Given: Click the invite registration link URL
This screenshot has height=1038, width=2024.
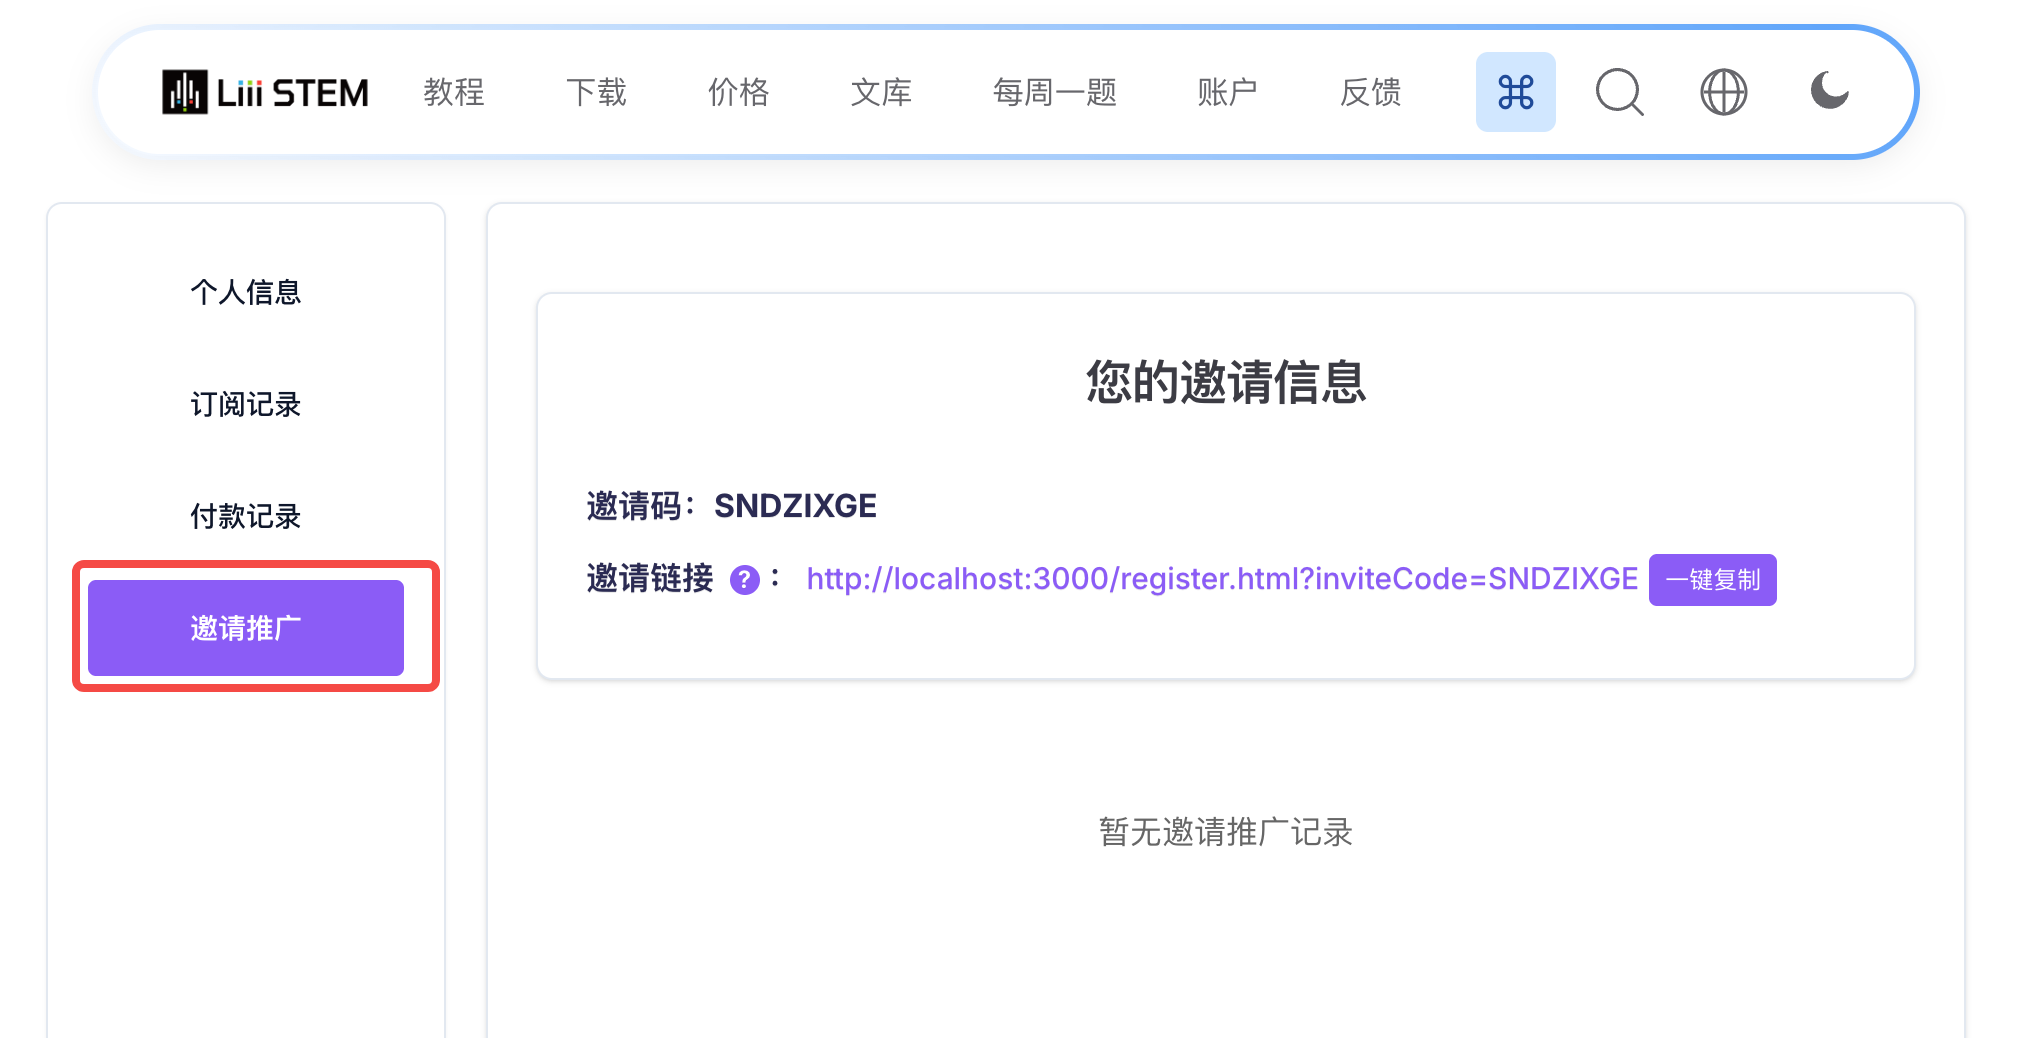Looking at the screenshot, I should point(1222,579).
